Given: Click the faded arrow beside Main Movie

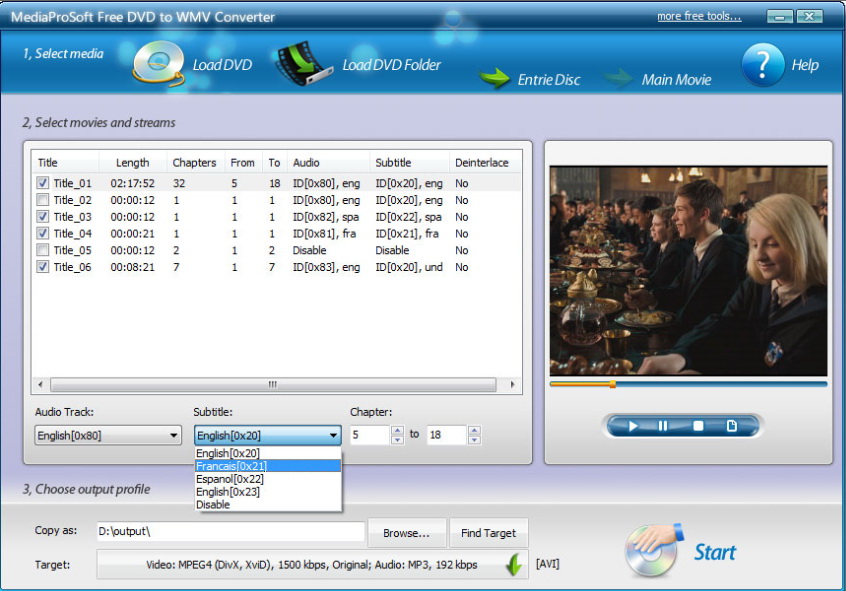Looking at the screenshot, I should point(618,78).
